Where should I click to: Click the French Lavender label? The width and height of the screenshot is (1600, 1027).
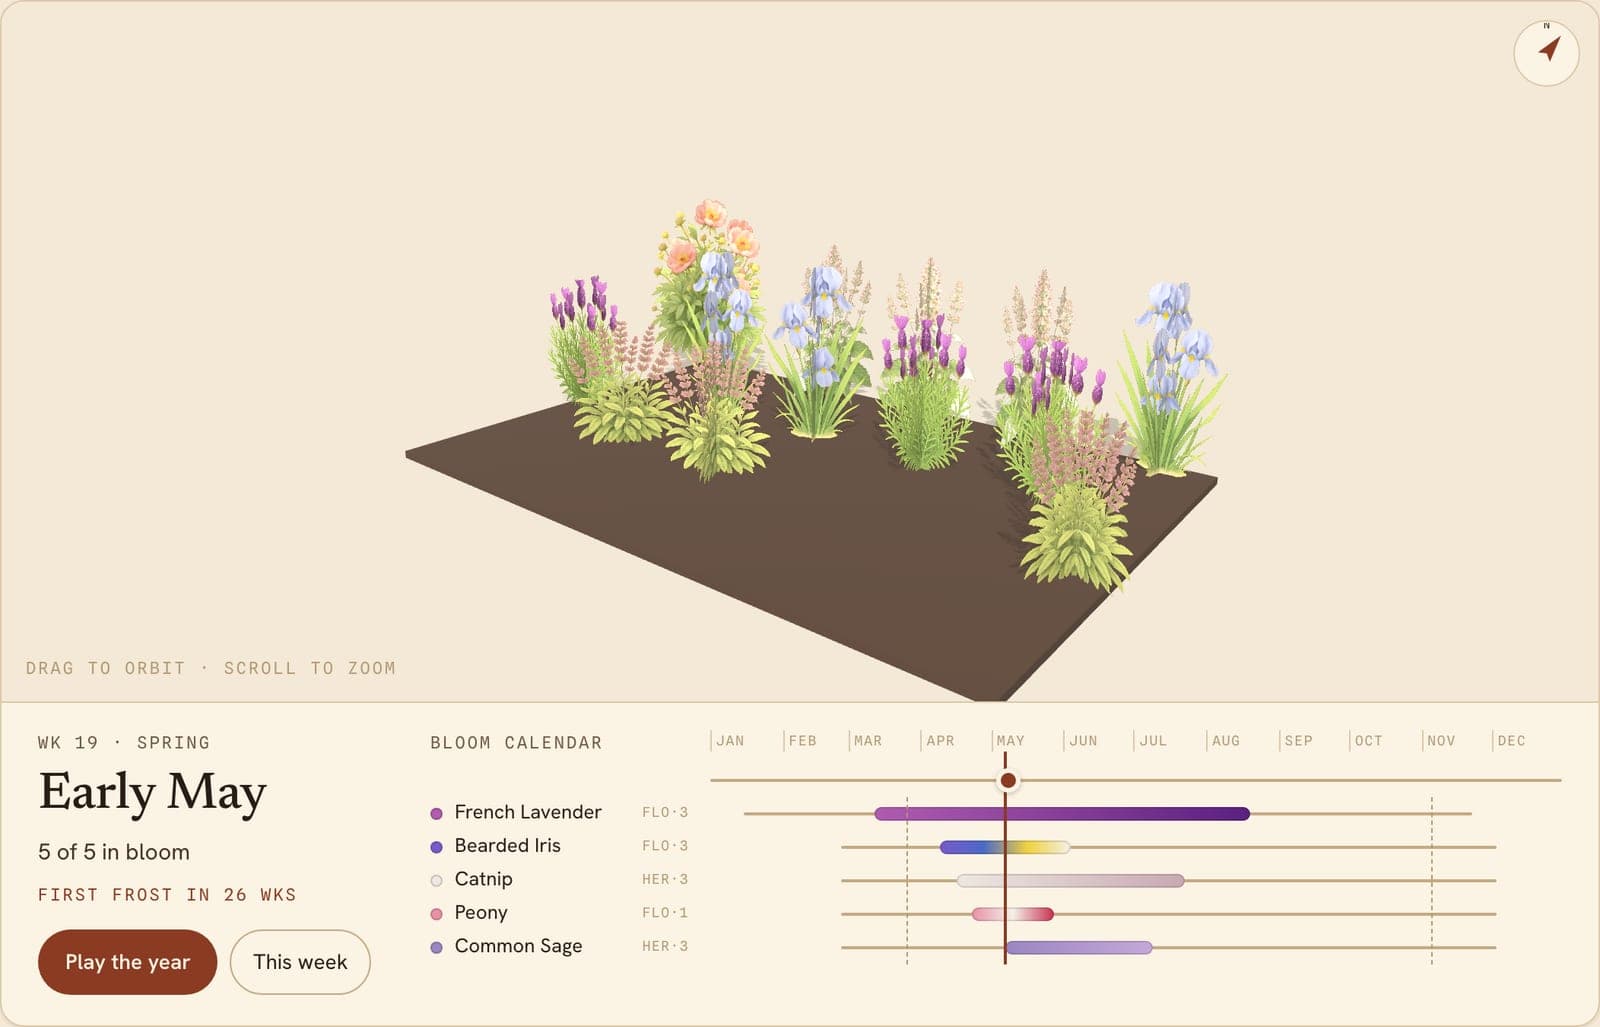pyautogui.click(x=528, y=812)
